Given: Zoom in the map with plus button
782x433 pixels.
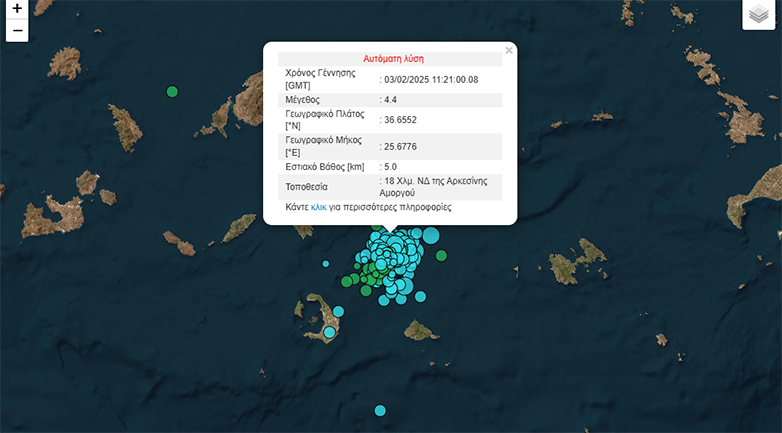Looking at the screenshot, I should (17, 9).
